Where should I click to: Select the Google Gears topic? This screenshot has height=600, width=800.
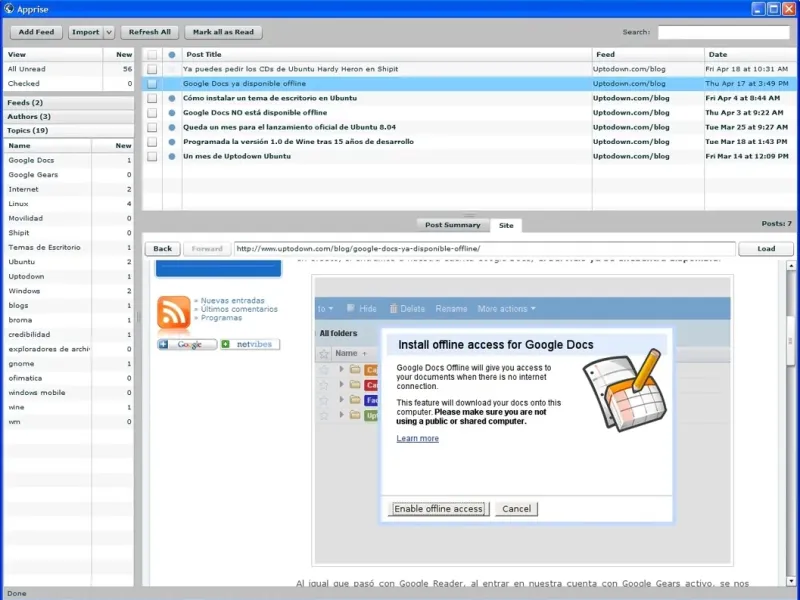pos(68,174)
